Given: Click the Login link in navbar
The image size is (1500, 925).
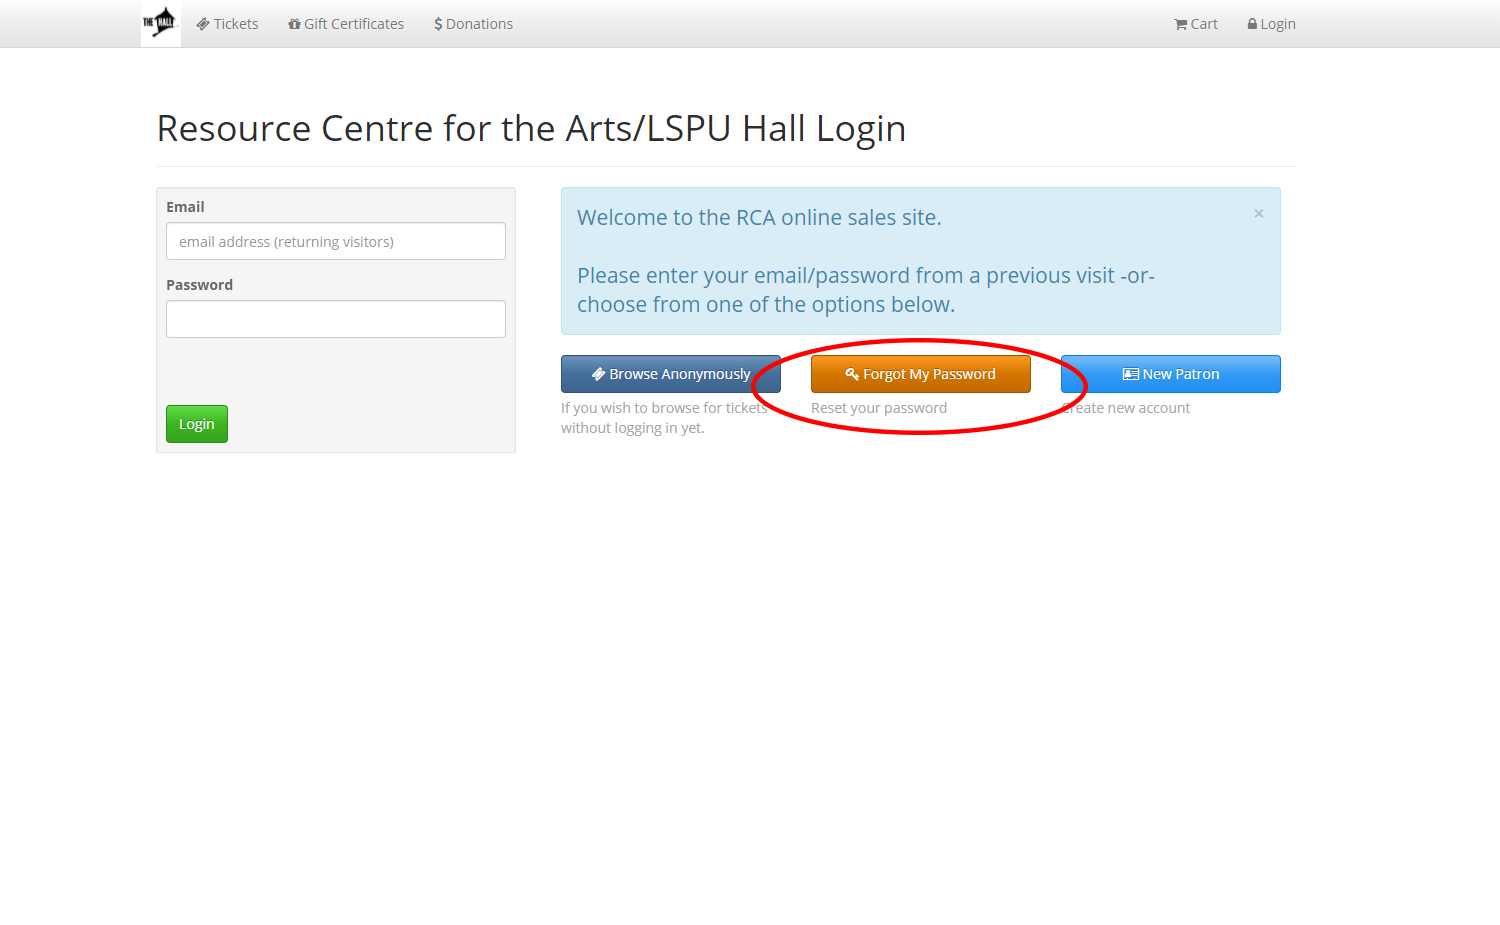Looking at the screenshot, I should (x=1271, y=24).
